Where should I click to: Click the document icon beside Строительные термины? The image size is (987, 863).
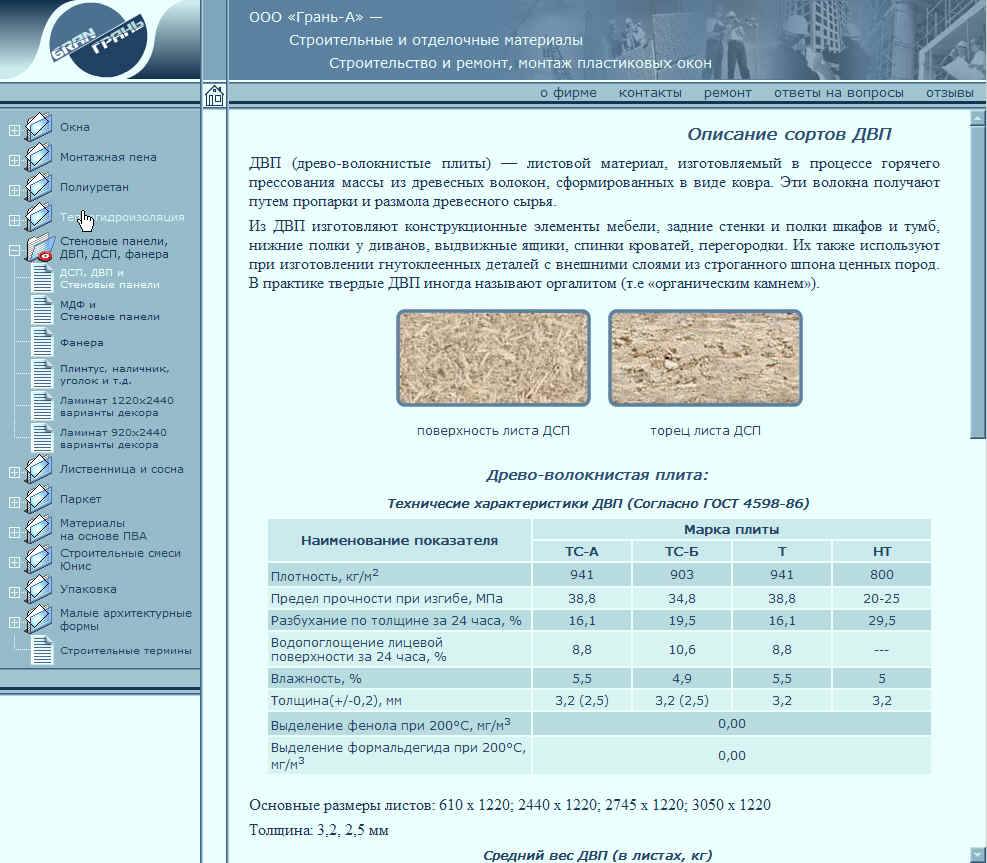(42, 650)
